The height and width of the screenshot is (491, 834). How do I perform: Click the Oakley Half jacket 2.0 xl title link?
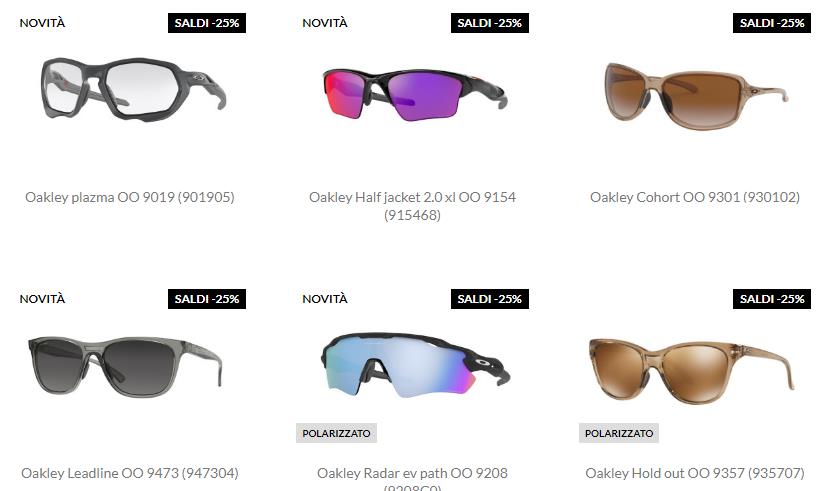[412, 206]
